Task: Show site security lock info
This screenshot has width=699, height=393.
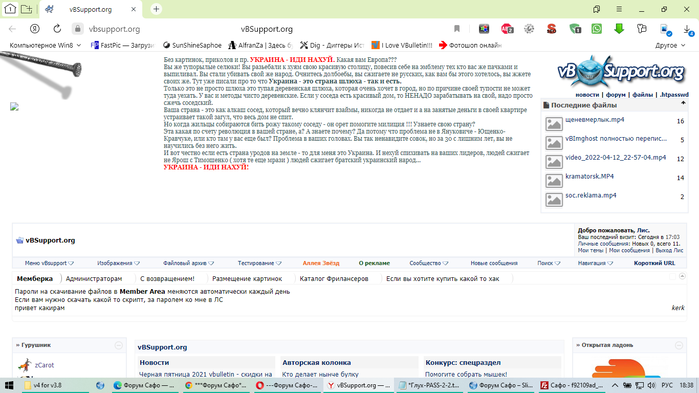Action: [x=78, y=29]
